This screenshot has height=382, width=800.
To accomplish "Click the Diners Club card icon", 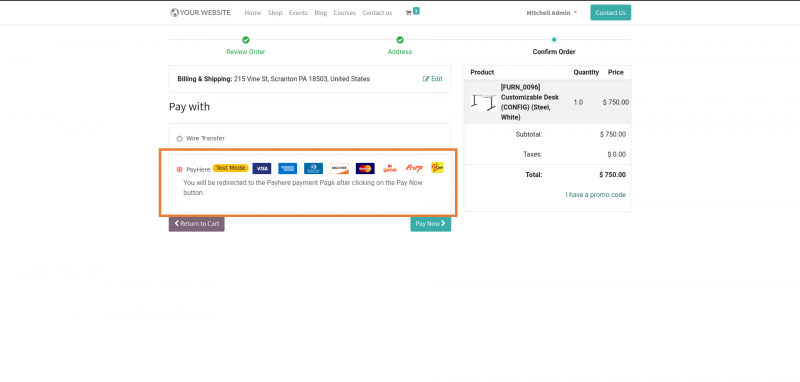I will click(x=313, y=168).
